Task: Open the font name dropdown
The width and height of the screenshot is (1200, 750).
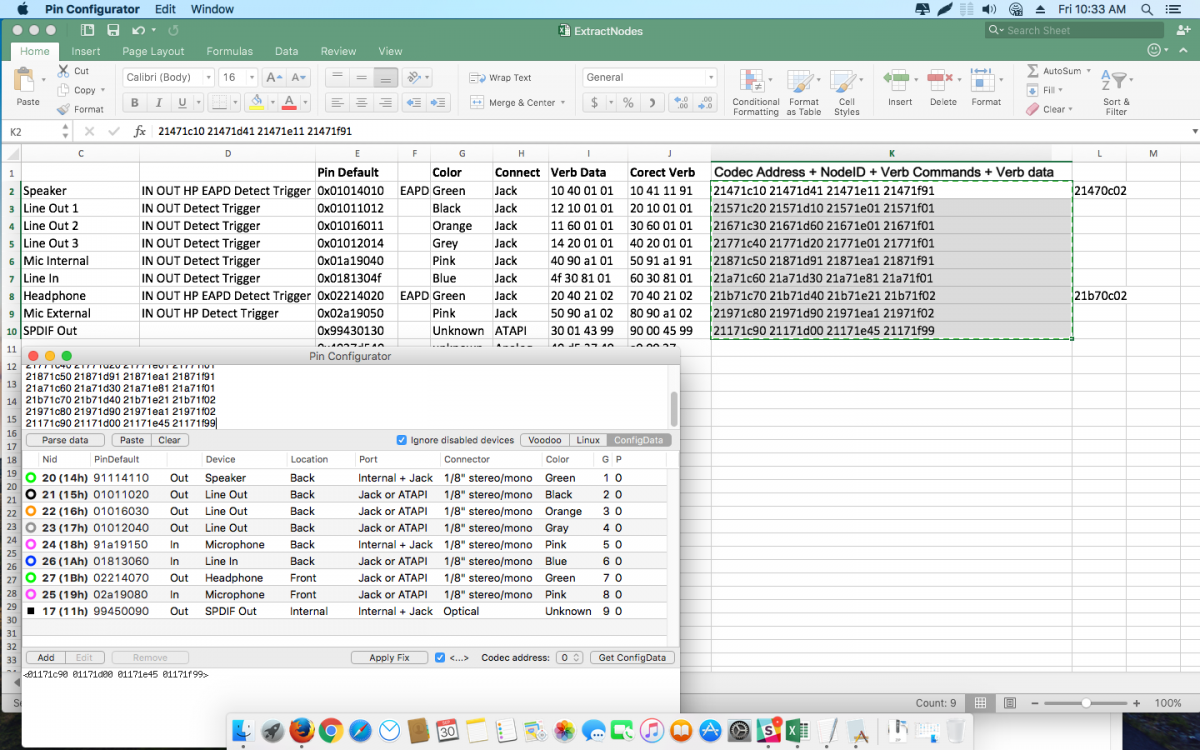Action: coord(208,77)
